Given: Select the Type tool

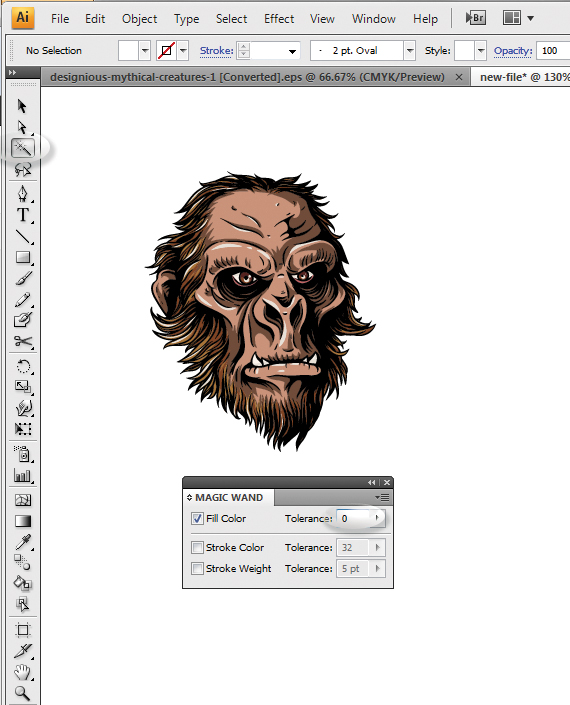Looking at the screenshot, I should click(x=22, y=215).
